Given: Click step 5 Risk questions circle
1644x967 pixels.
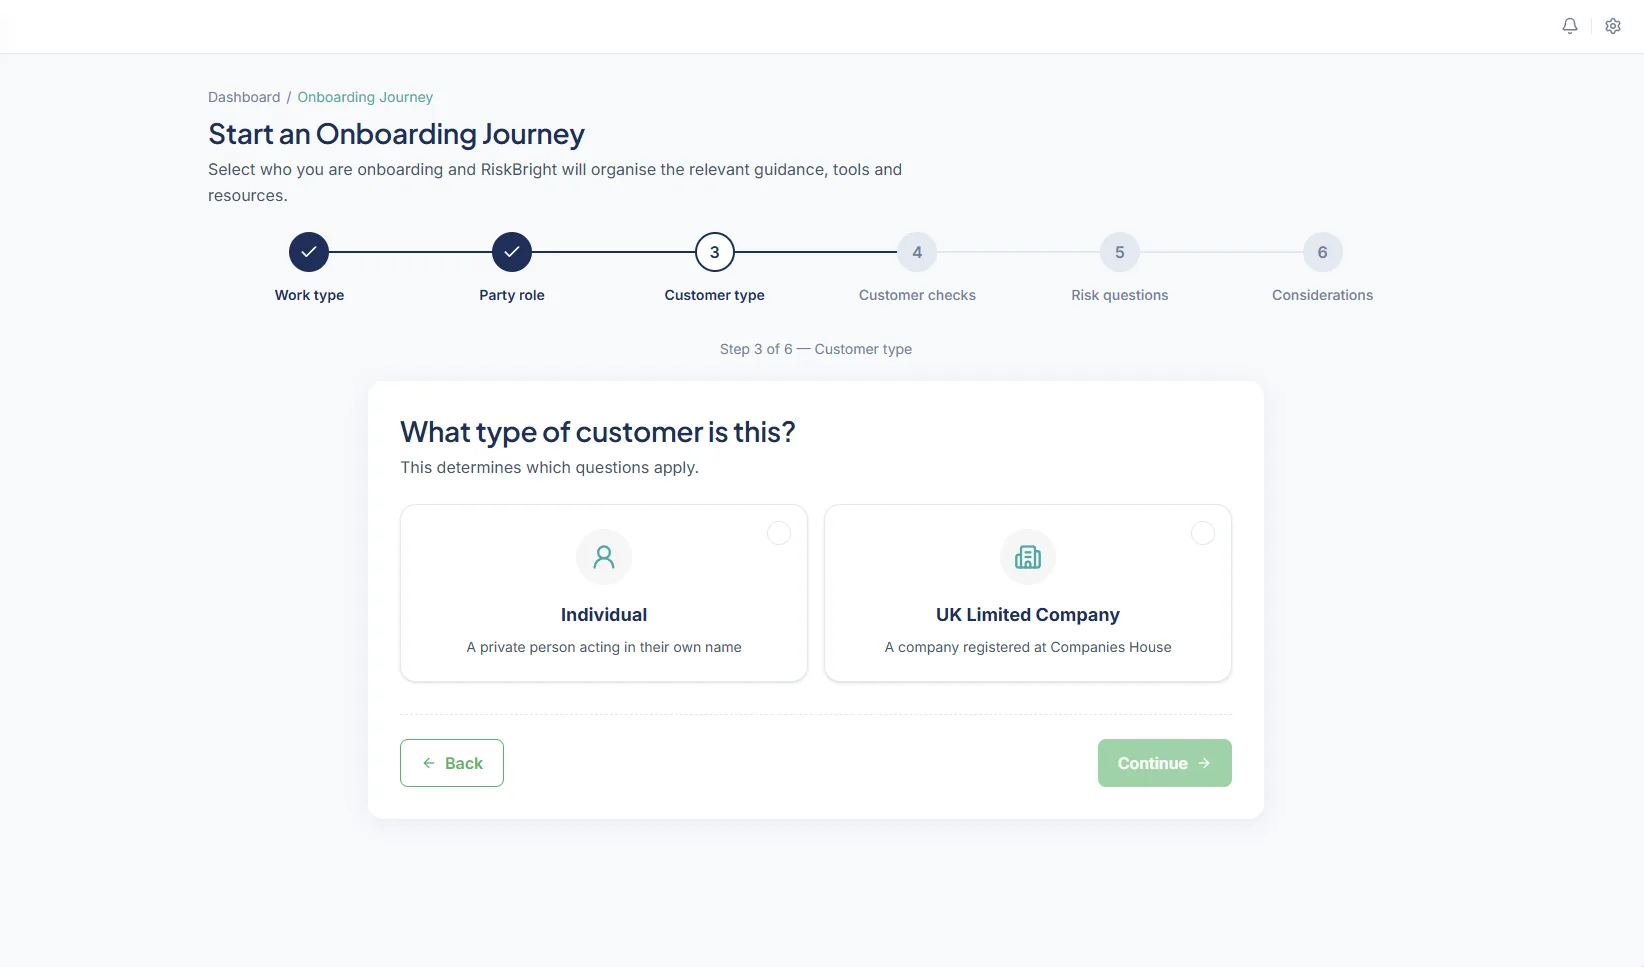Looking at the screenshot, I should point(1120,252).
